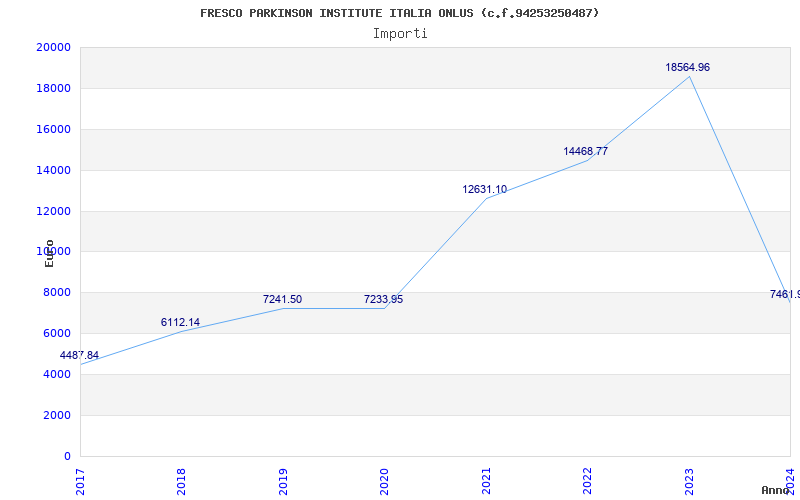Select the 14468.77 data label
This screenshot has width=800, height=500.
pos(585,151)
